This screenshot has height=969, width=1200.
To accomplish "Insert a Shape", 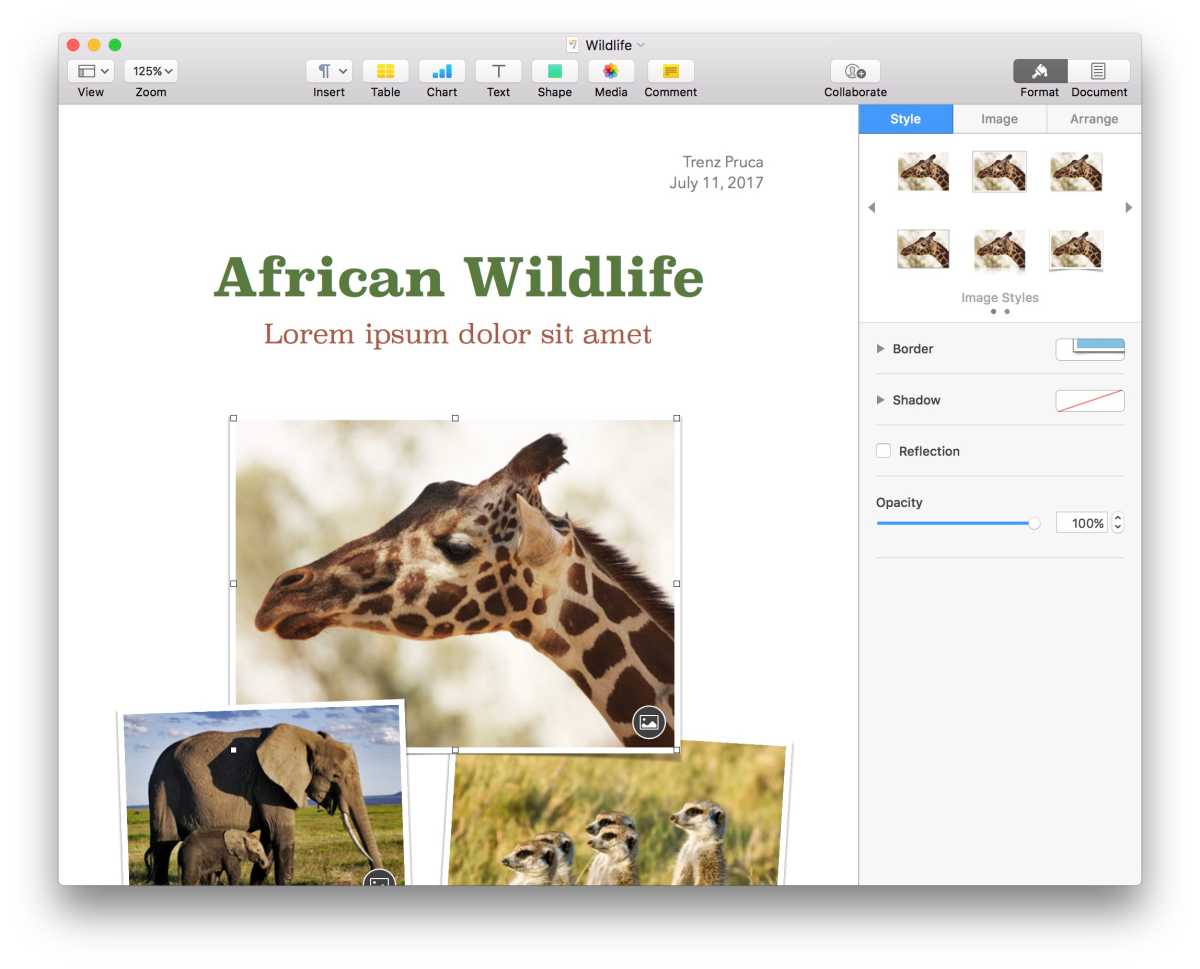I will coord(554,72).
